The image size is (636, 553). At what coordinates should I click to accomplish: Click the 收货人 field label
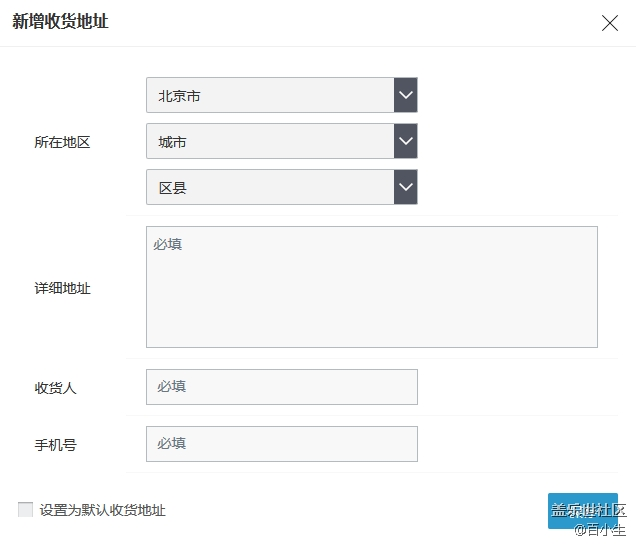coord(55,388)
